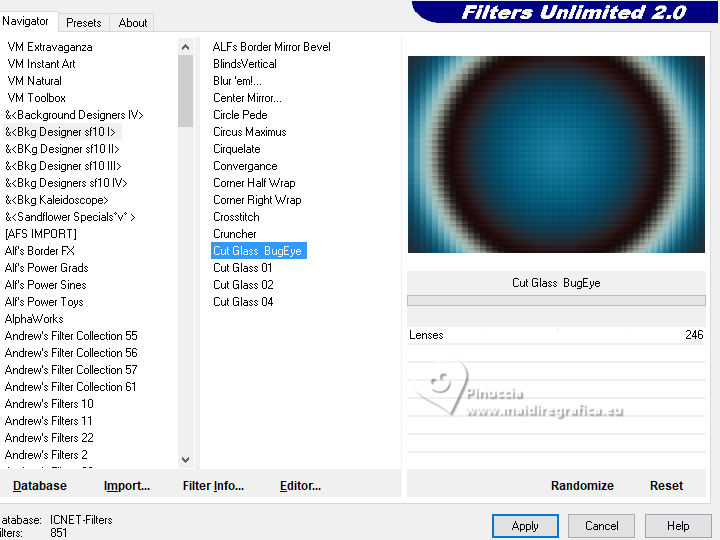Choose BlindsVertical filter
Viewport: 720px width, 540px height.
(x=245, y=64)
